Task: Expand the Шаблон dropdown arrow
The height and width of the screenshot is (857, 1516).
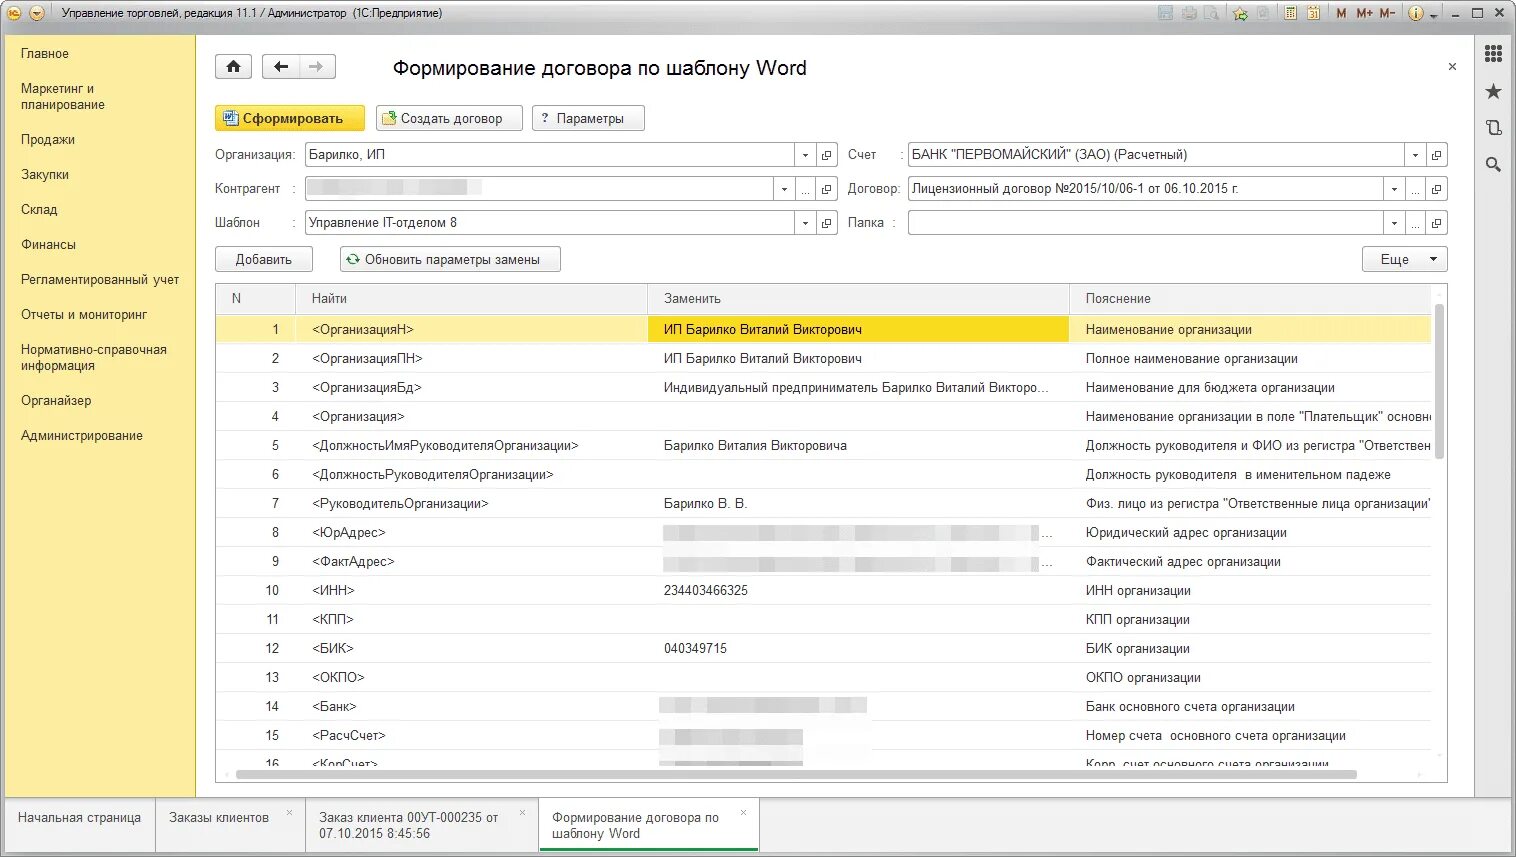Action: tap(805, 223)
